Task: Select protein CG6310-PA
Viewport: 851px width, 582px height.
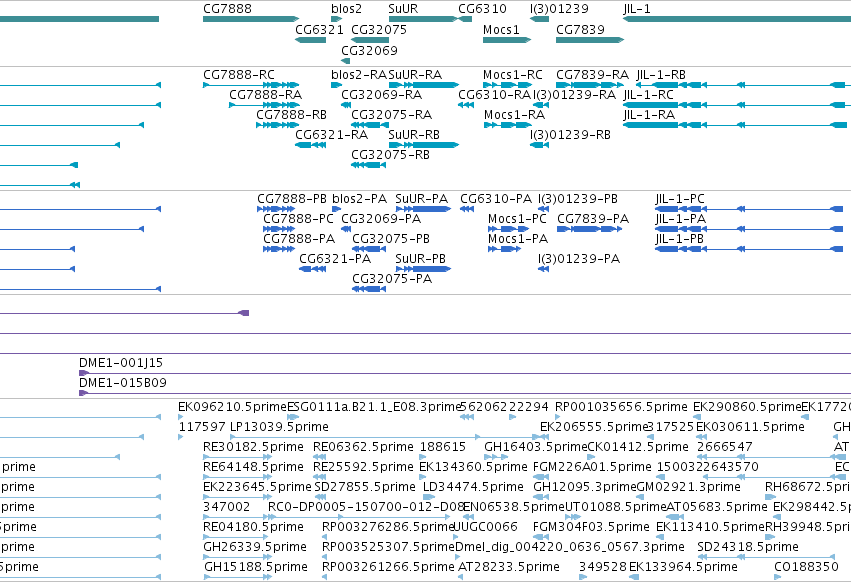Action: (496, 199)
